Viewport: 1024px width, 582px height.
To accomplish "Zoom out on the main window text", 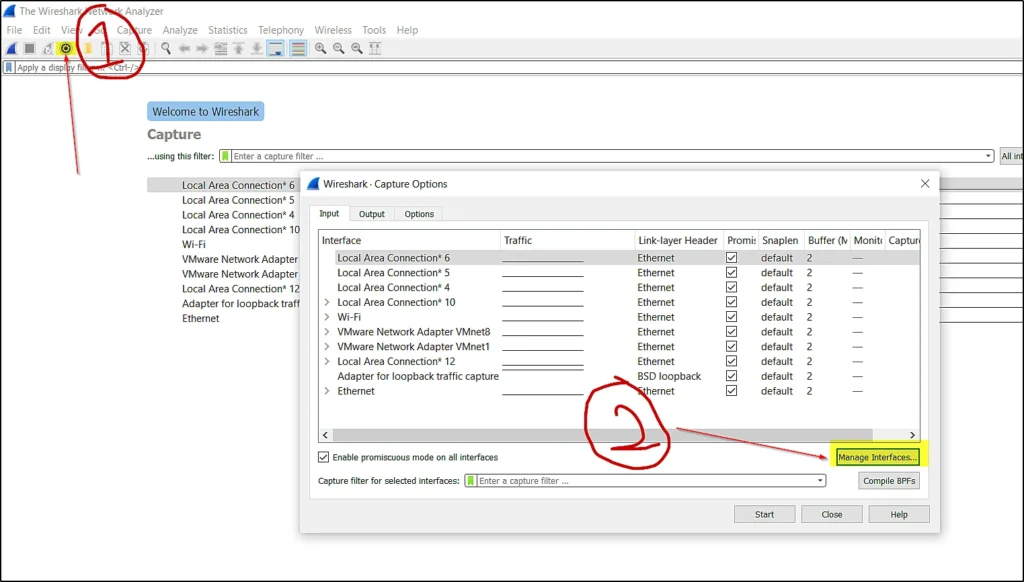I will pos(339,48).
